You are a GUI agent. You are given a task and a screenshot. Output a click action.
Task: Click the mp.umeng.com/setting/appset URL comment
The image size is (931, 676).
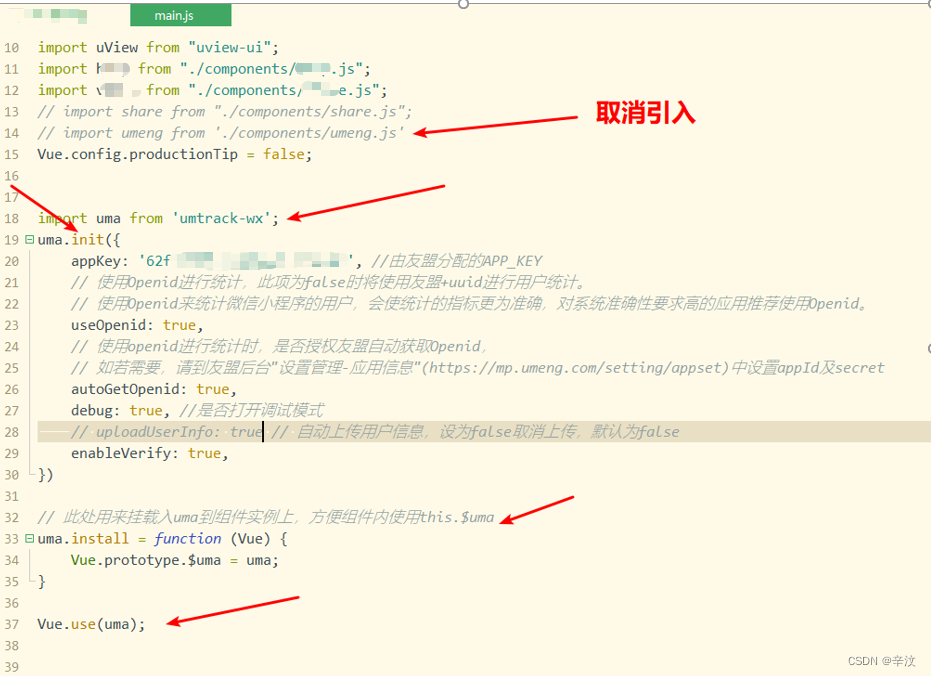coord(575,368)
